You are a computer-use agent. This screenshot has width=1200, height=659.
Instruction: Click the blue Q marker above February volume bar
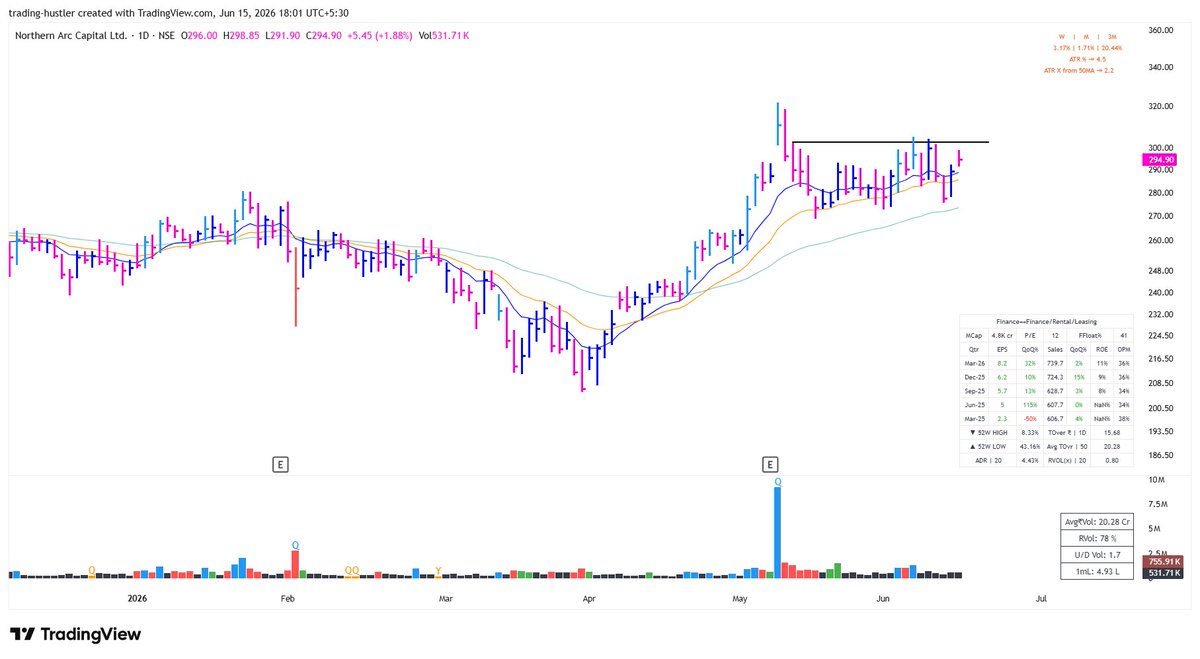(x=295, y=545)
